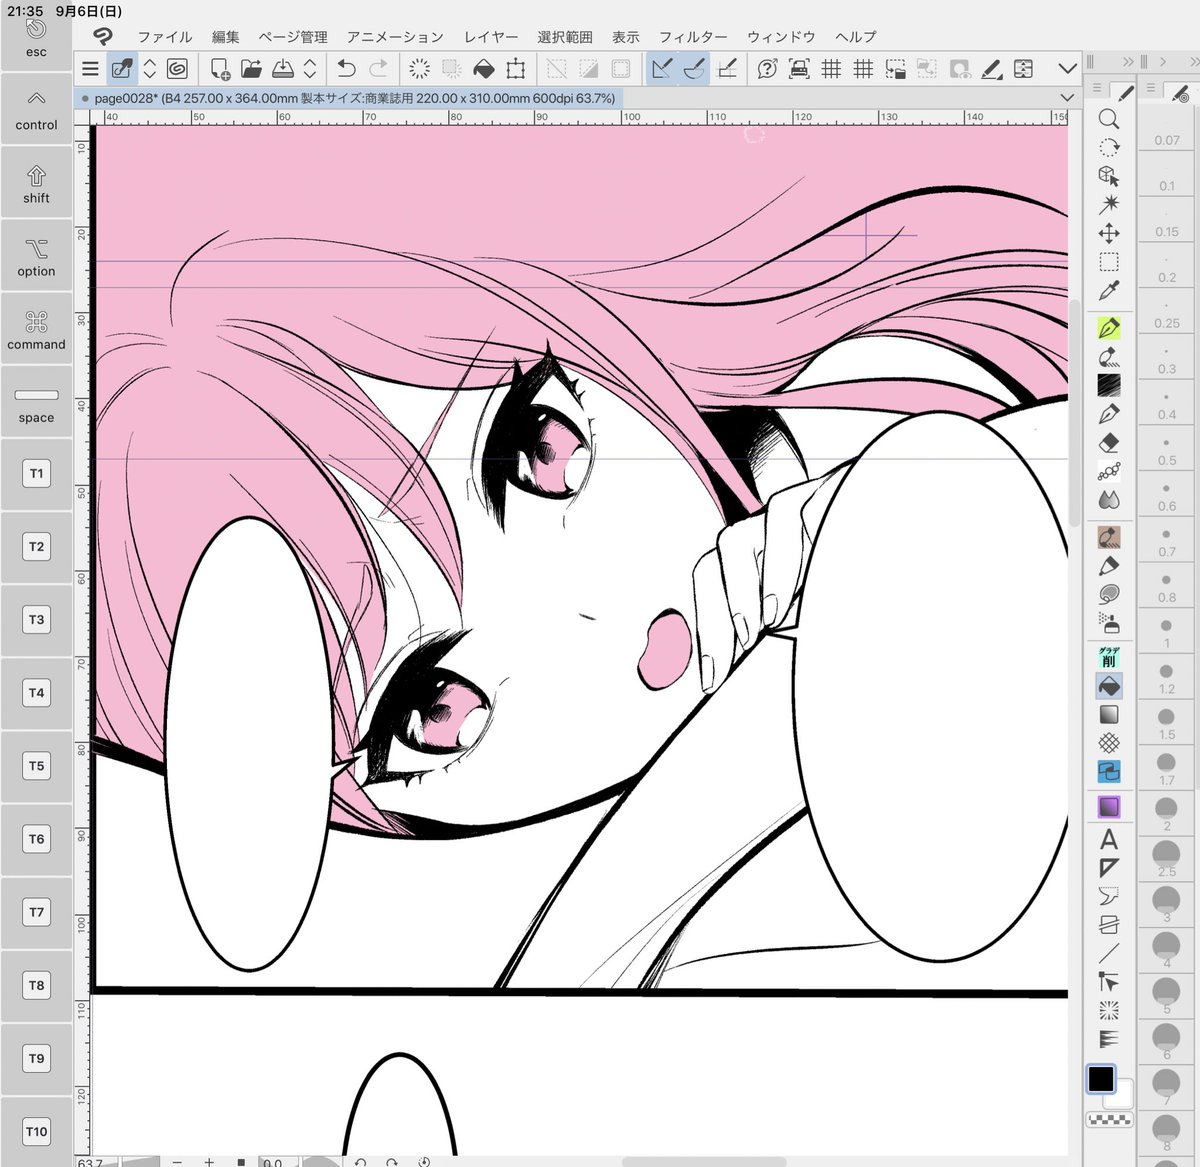Click the up-down stepper beside save icon

click(310, 68)
